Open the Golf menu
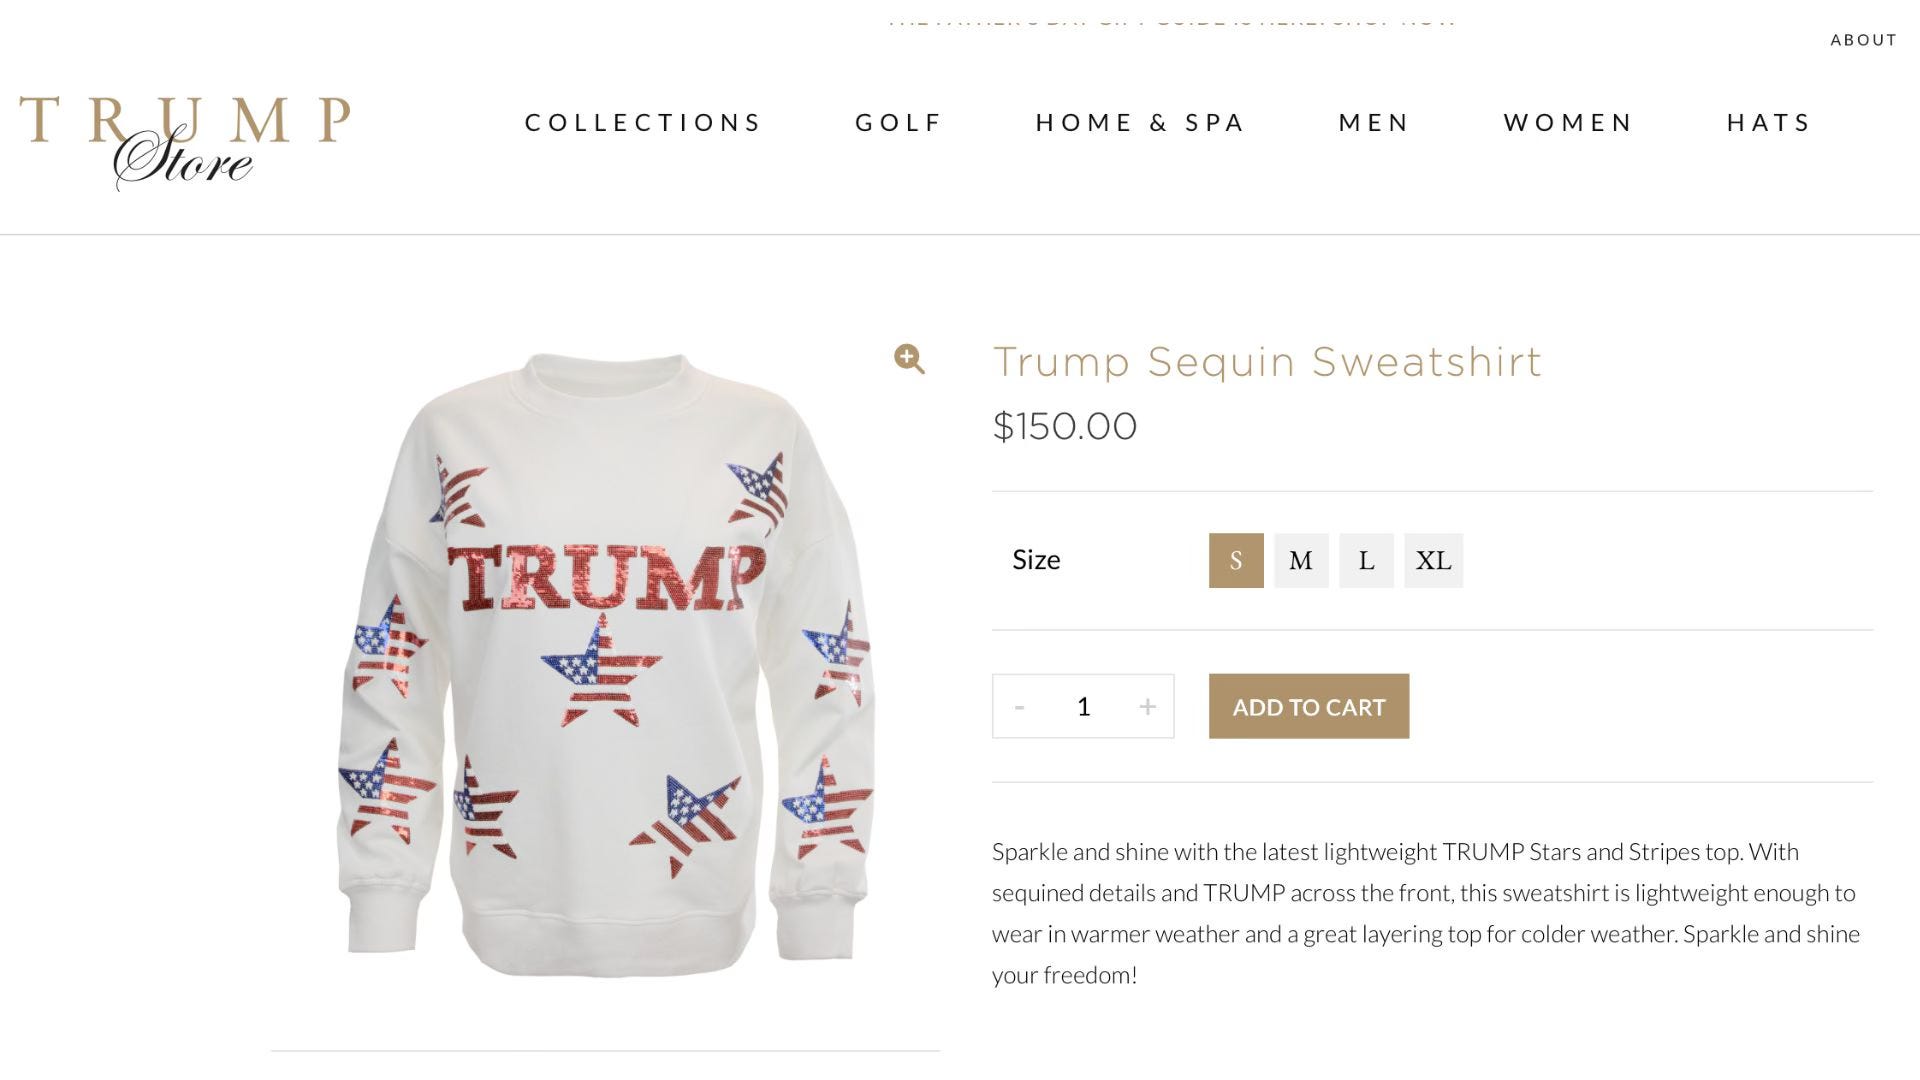Viewport: 1920px width, 1080px height. (x=899, y=122)
